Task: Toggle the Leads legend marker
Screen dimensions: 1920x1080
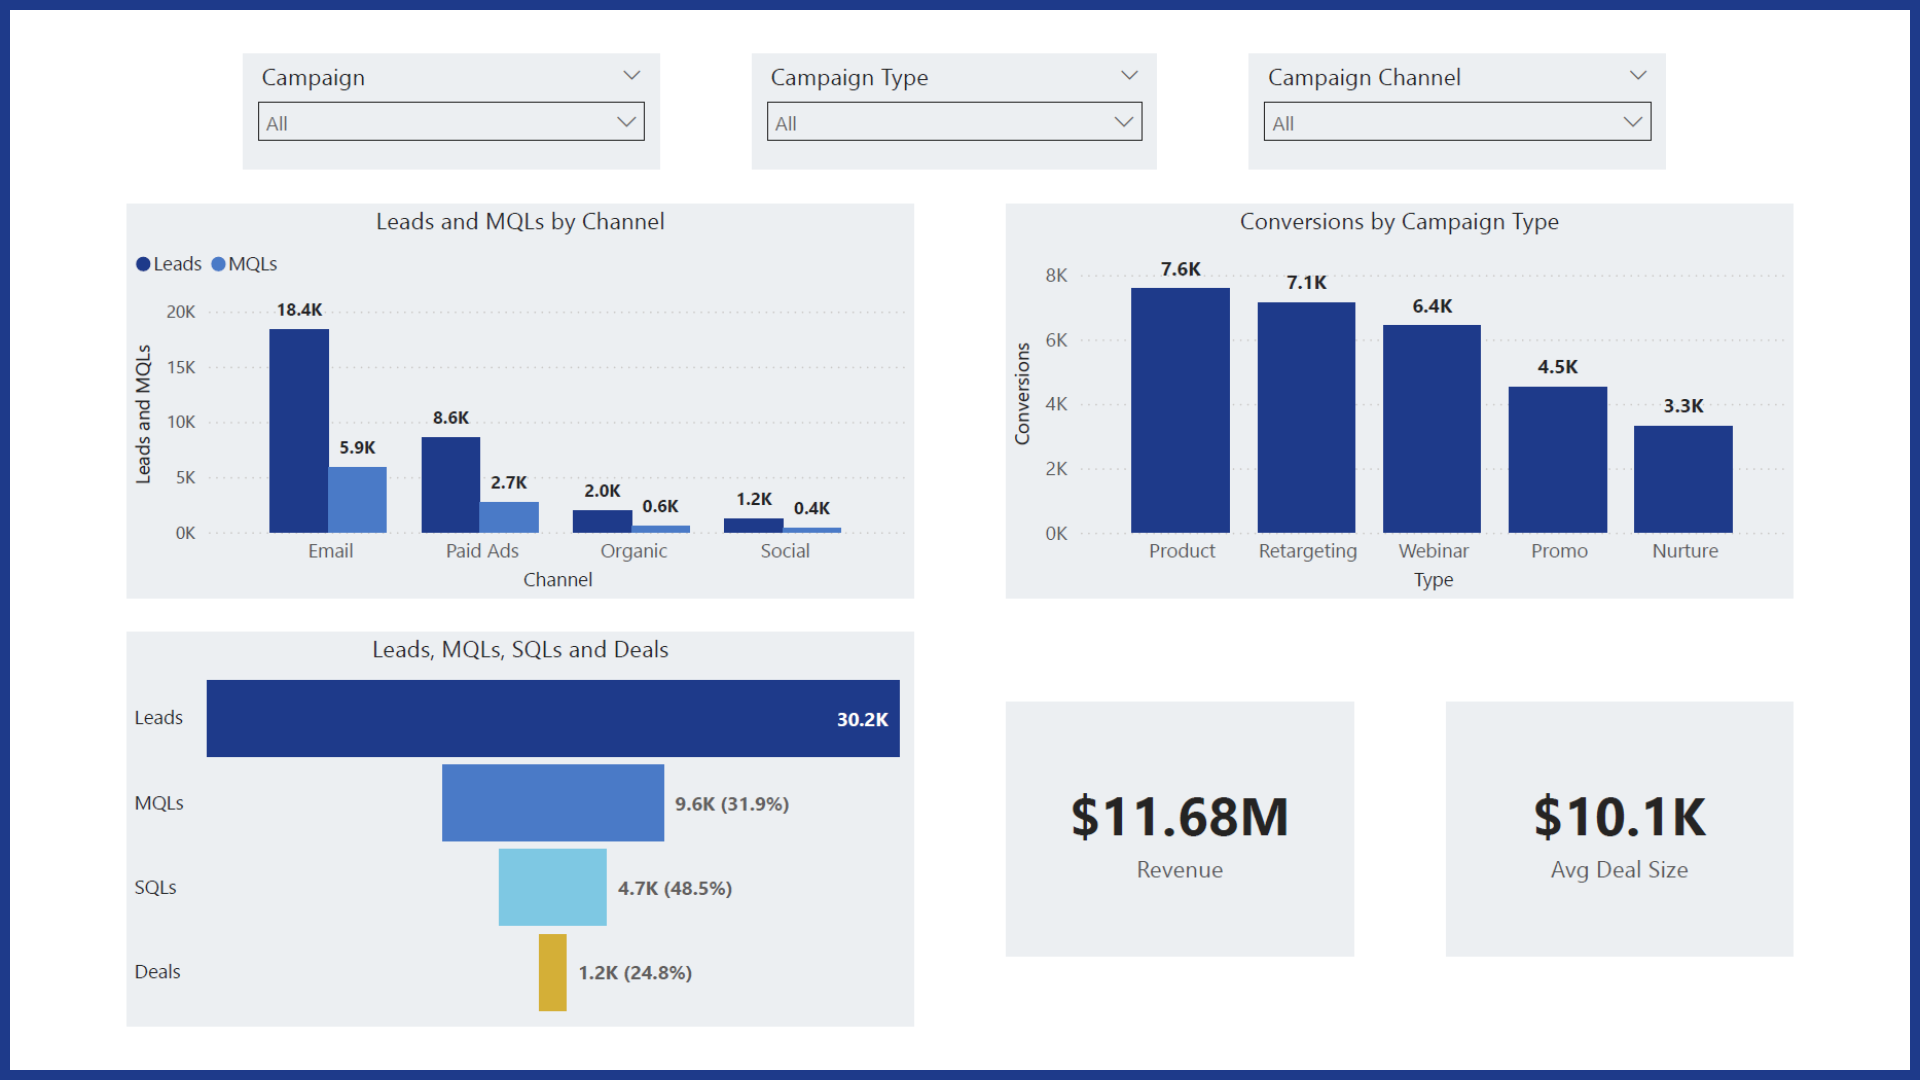Action: (143, 264)
